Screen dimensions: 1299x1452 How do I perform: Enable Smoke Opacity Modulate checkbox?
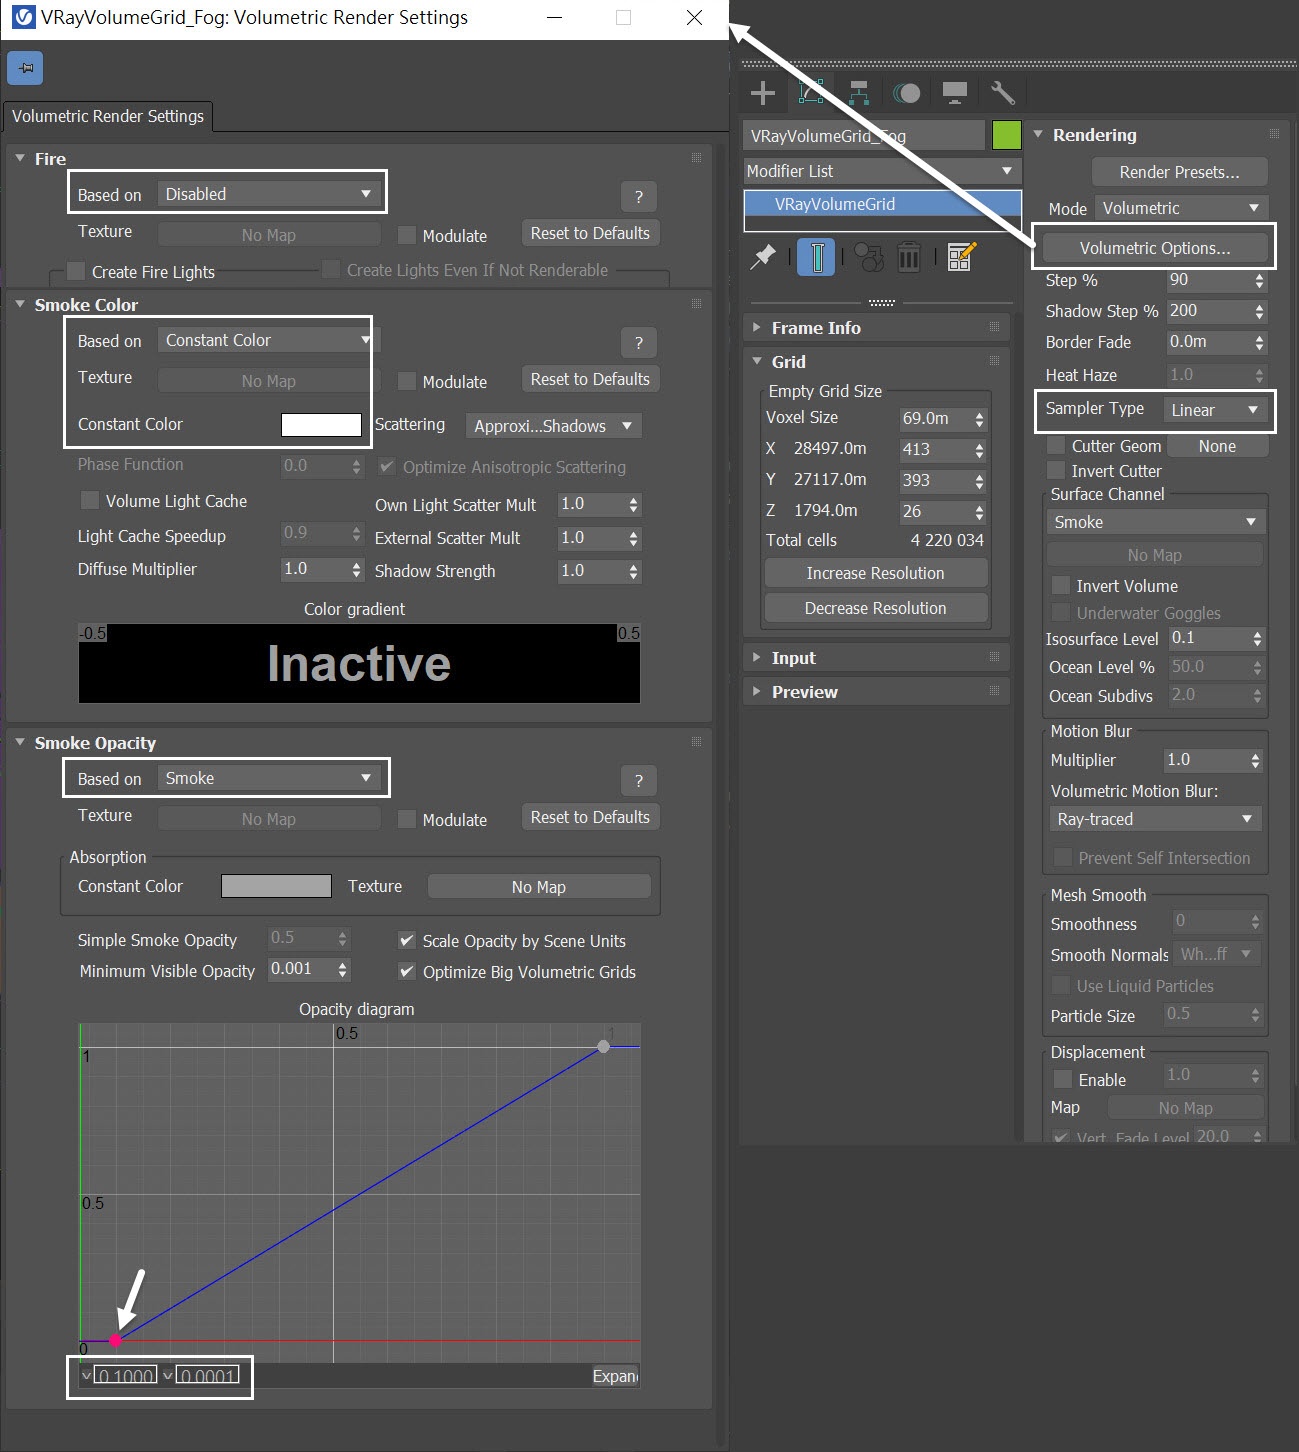[x=406, y=819]
